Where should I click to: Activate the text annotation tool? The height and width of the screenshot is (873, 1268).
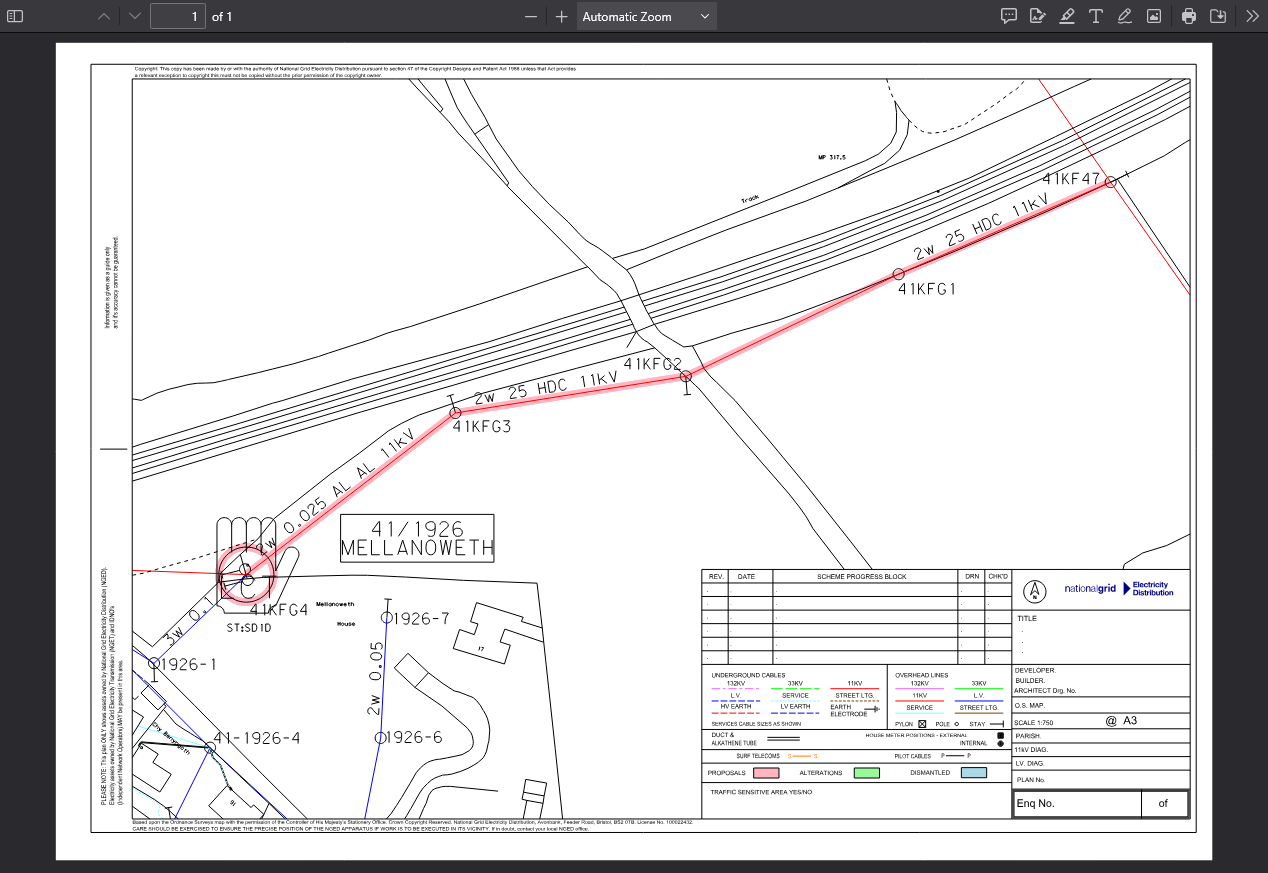click(x=1096, y=16)
